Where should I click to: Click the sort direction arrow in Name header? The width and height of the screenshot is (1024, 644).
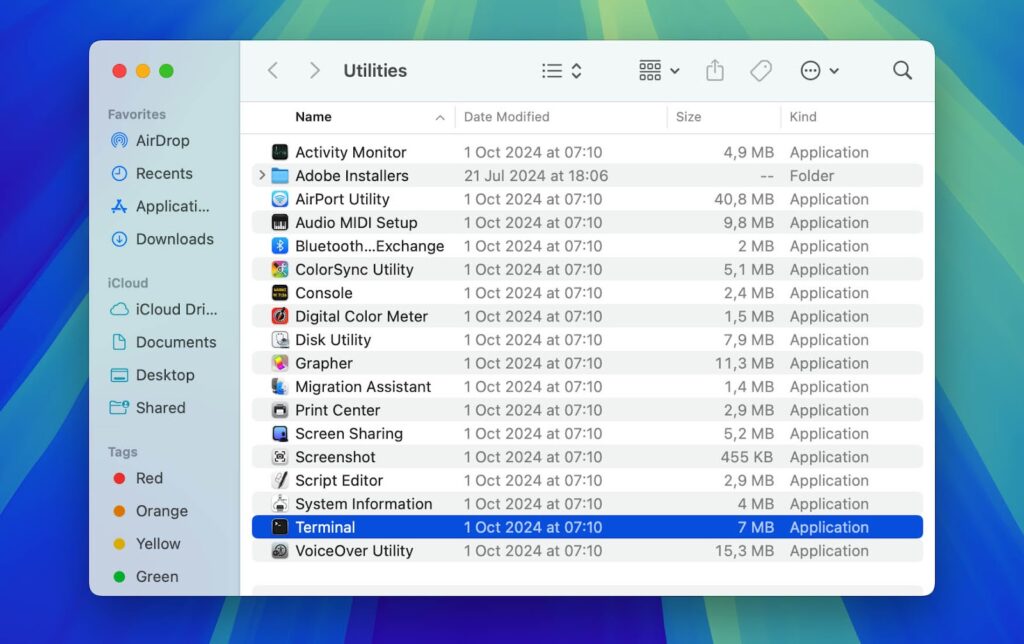pos(440,118)
